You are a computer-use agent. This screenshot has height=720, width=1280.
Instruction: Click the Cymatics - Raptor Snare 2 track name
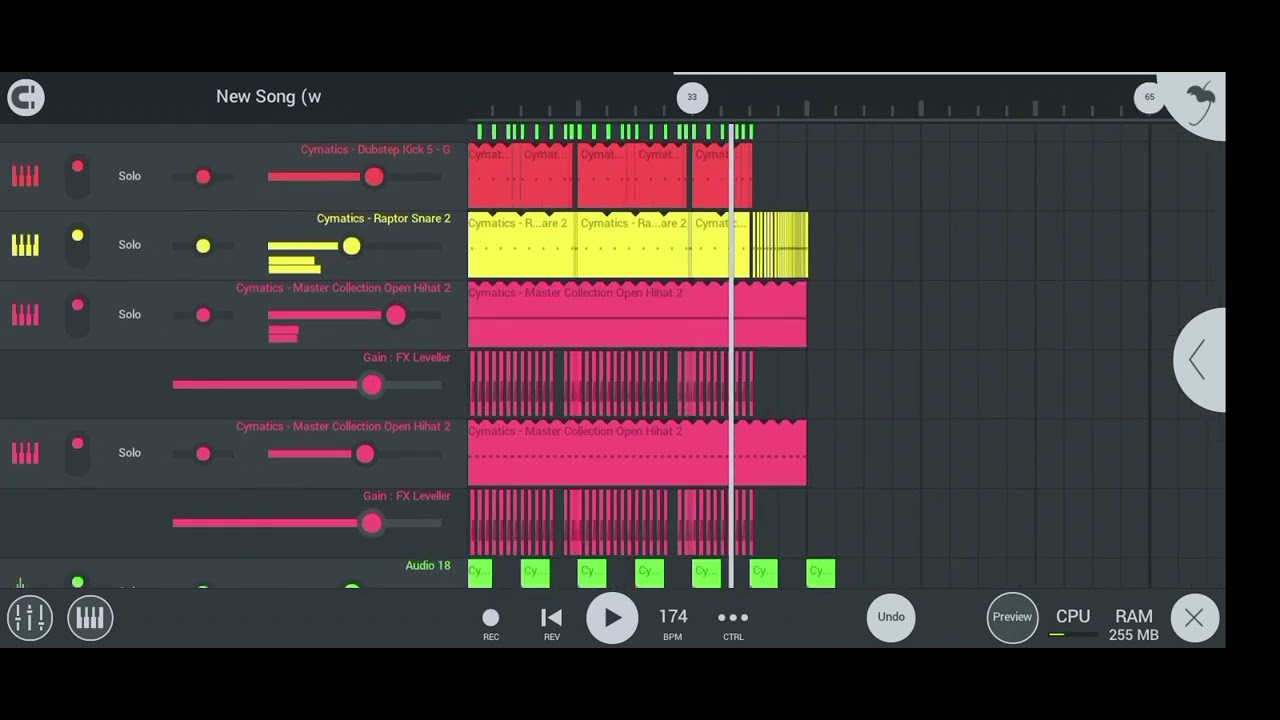coord(383,219)
